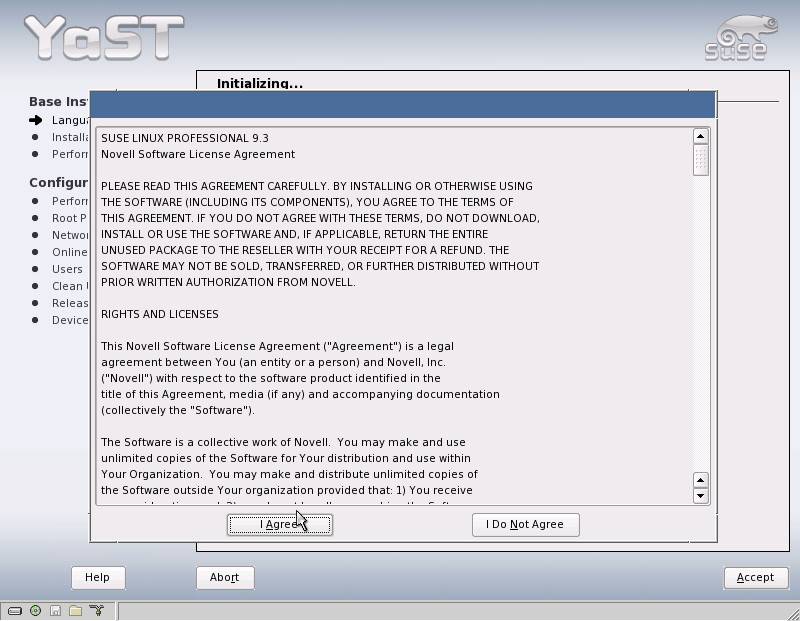Screen dimensions: 800x621
Task: Click the Configuration sidebar heading
Action: coord(58,183)
